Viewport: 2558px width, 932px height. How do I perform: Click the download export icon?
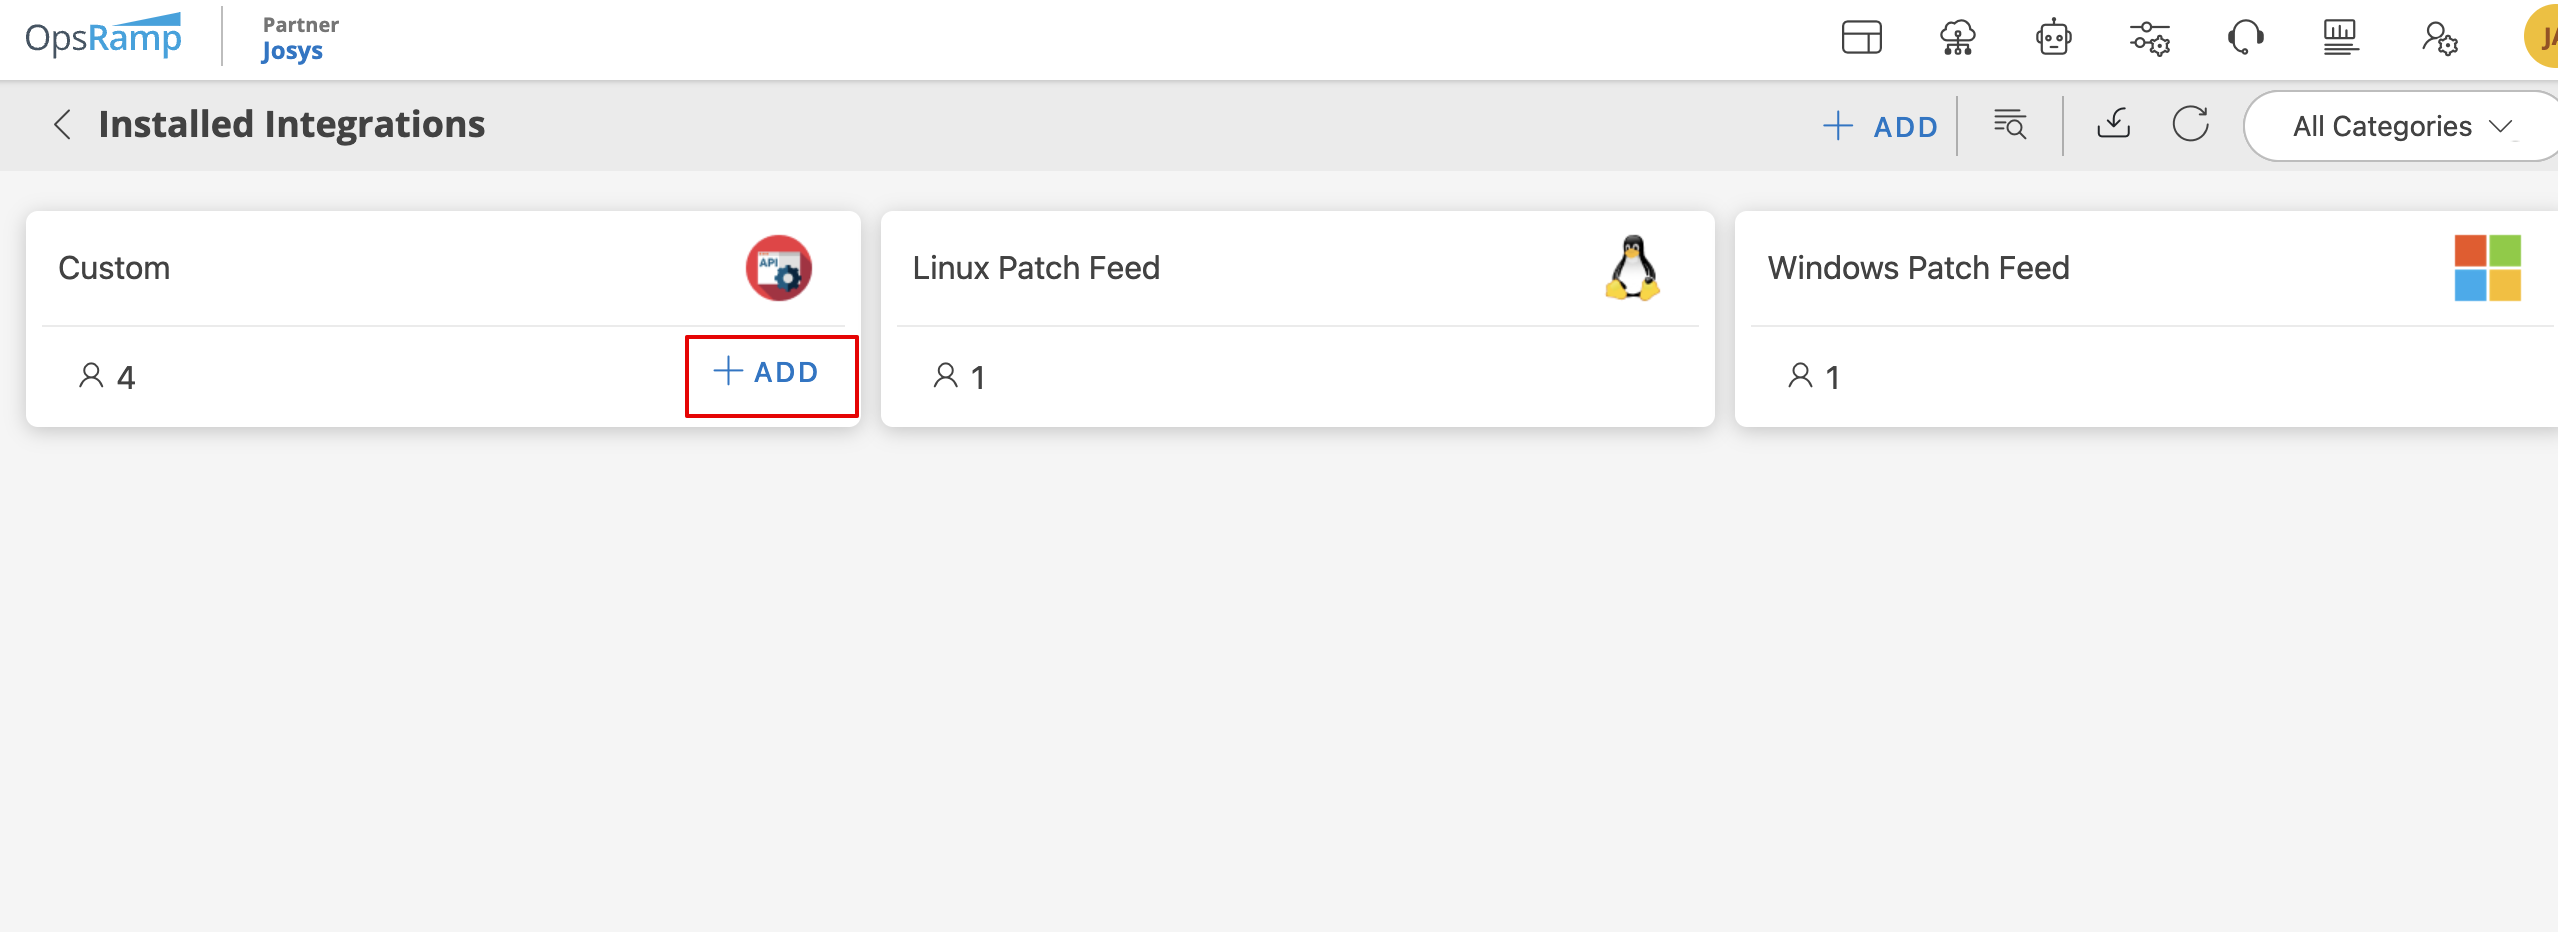pos(2113,124)
